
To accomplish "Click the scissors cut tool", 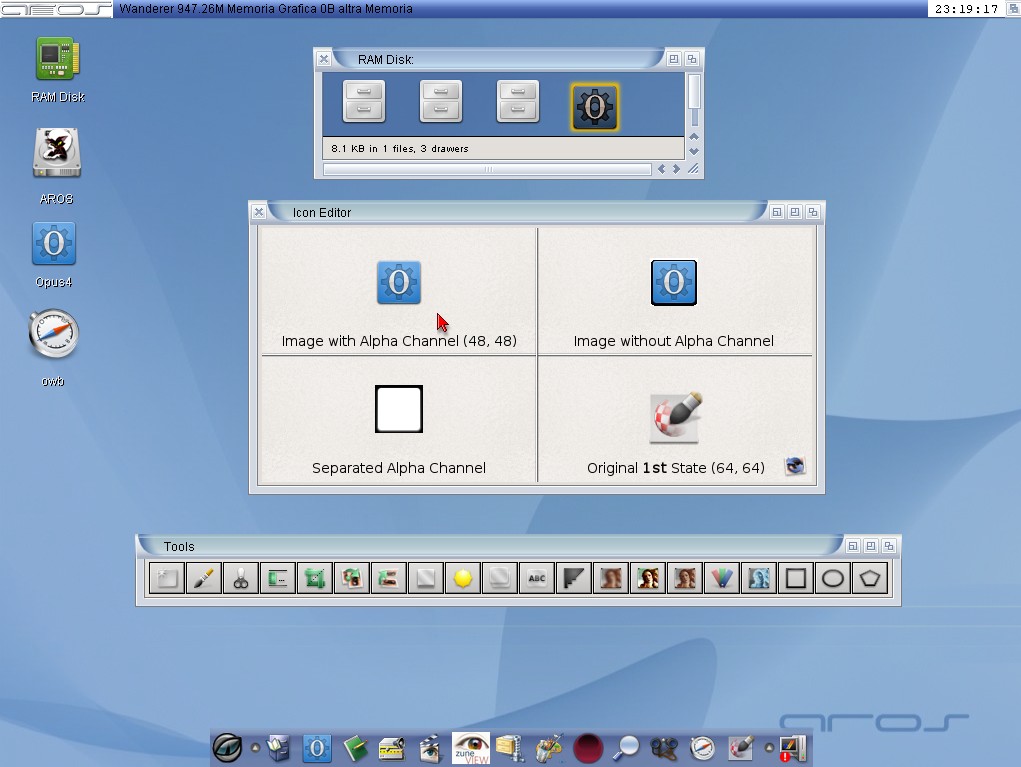I will [x=241, y=578].
